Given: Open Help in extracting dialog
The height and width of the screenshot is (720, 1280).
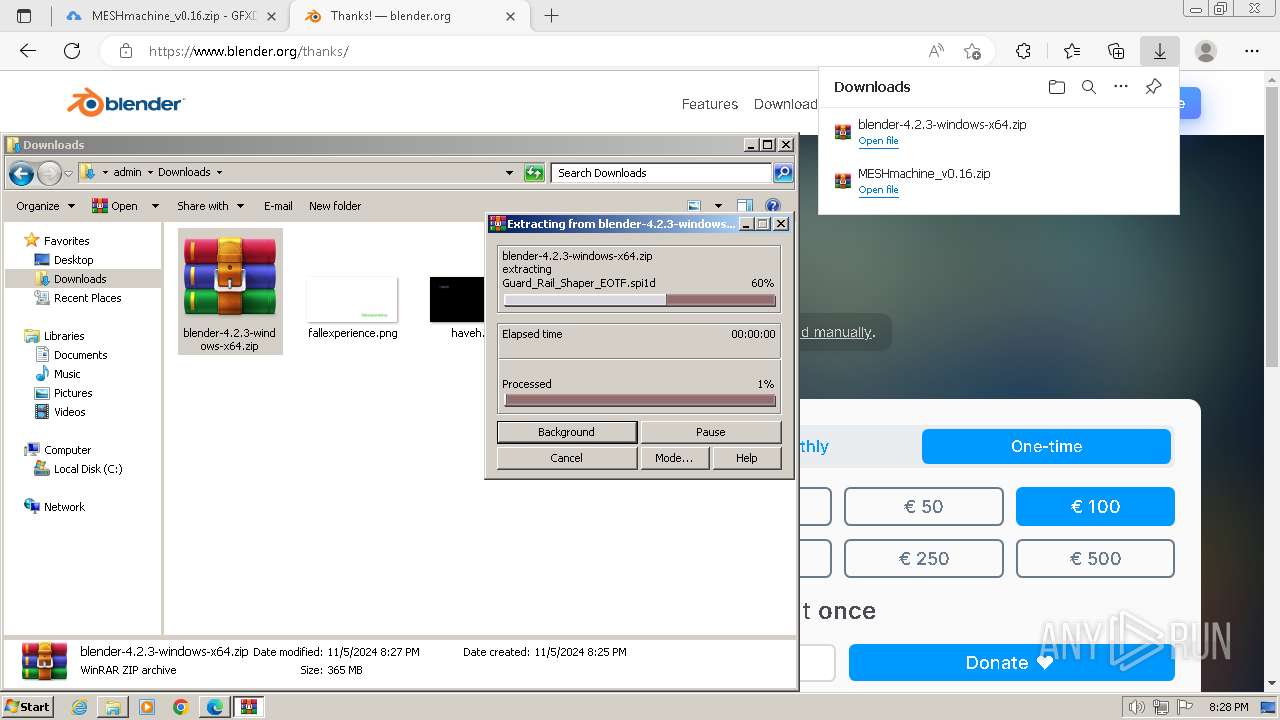Looking at the screenshot, I should 746,458.
